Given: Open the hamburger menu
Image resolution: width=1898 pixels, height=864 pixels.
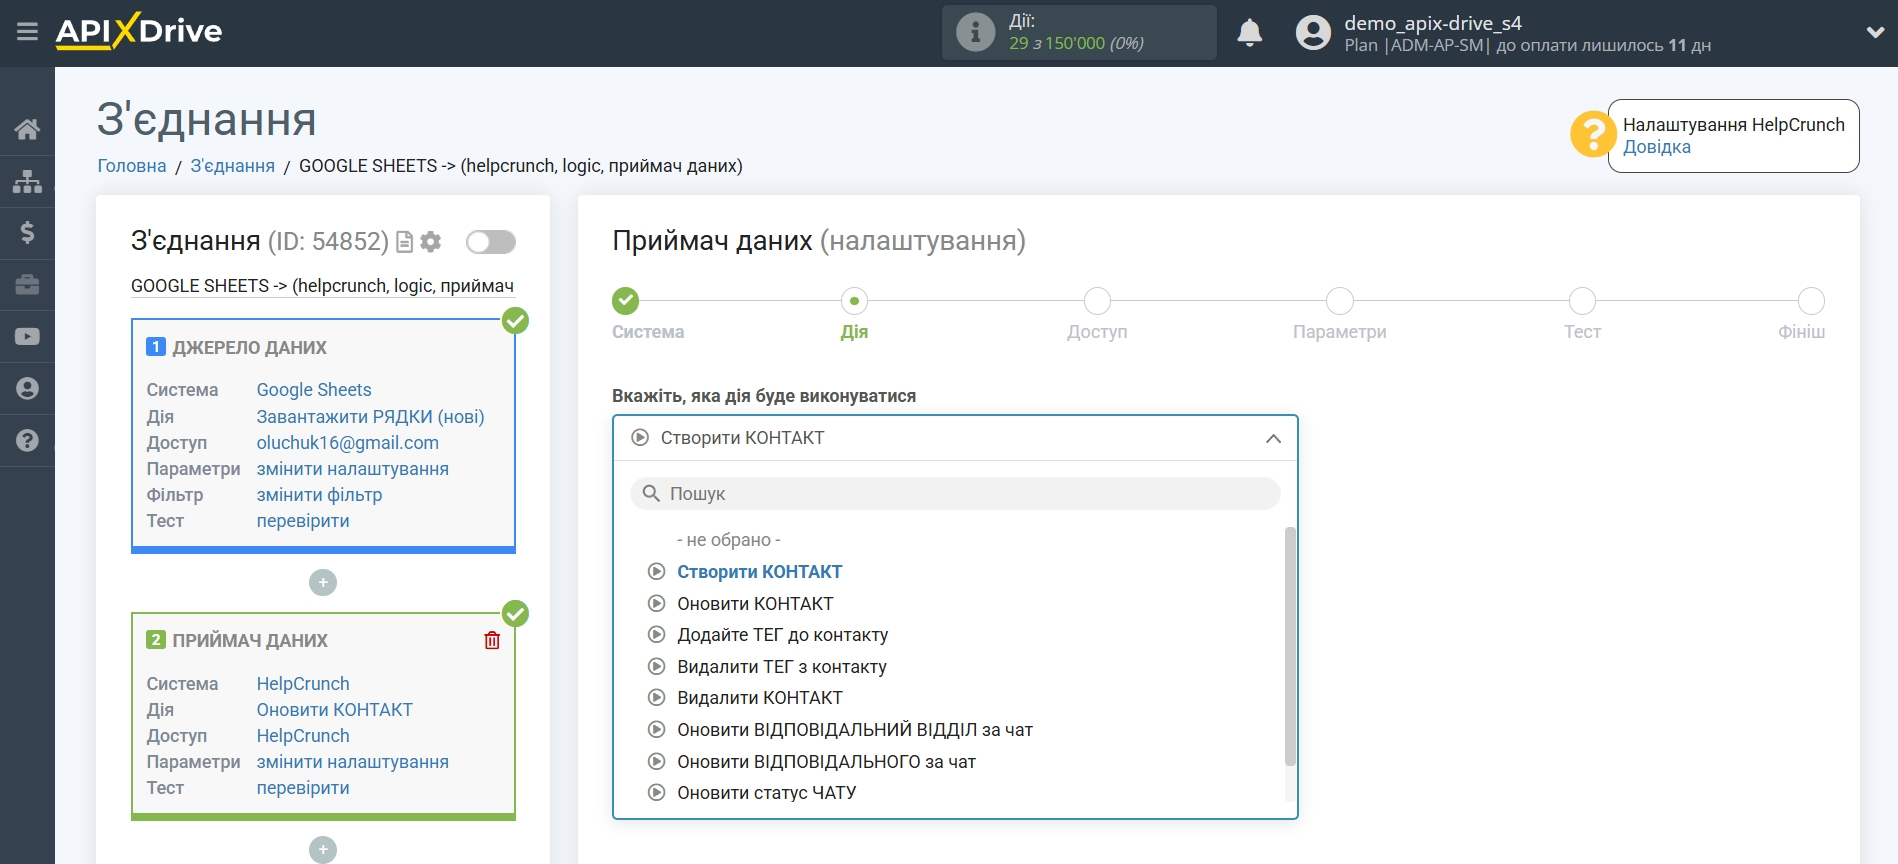Looking at the screenshot, I should 27,32.
